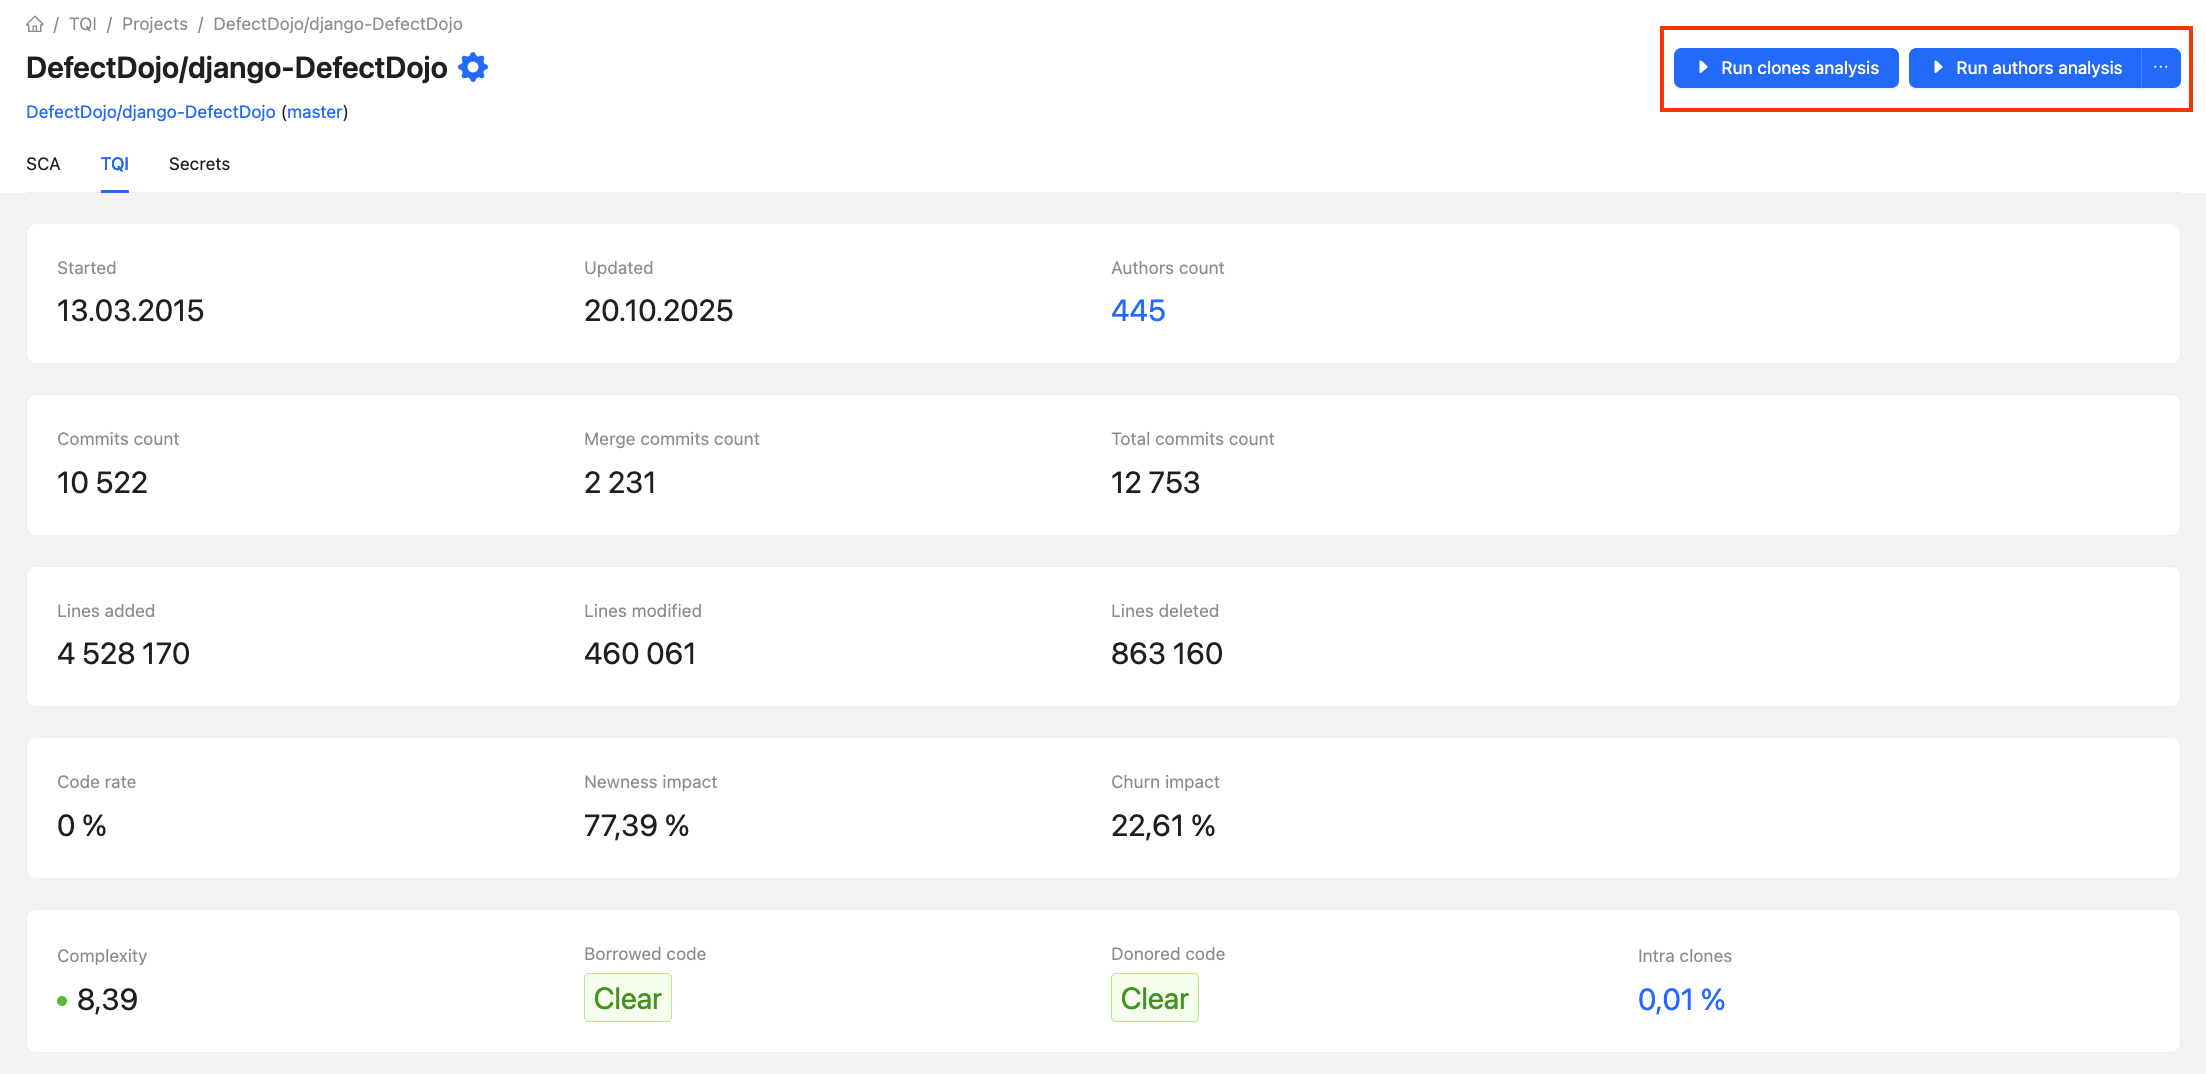Click the DefectDojo/django-DefectDojo breadcrumb item
Image resolution: width=2206 pixels, height=1074 pixels.
click(337, 24)
